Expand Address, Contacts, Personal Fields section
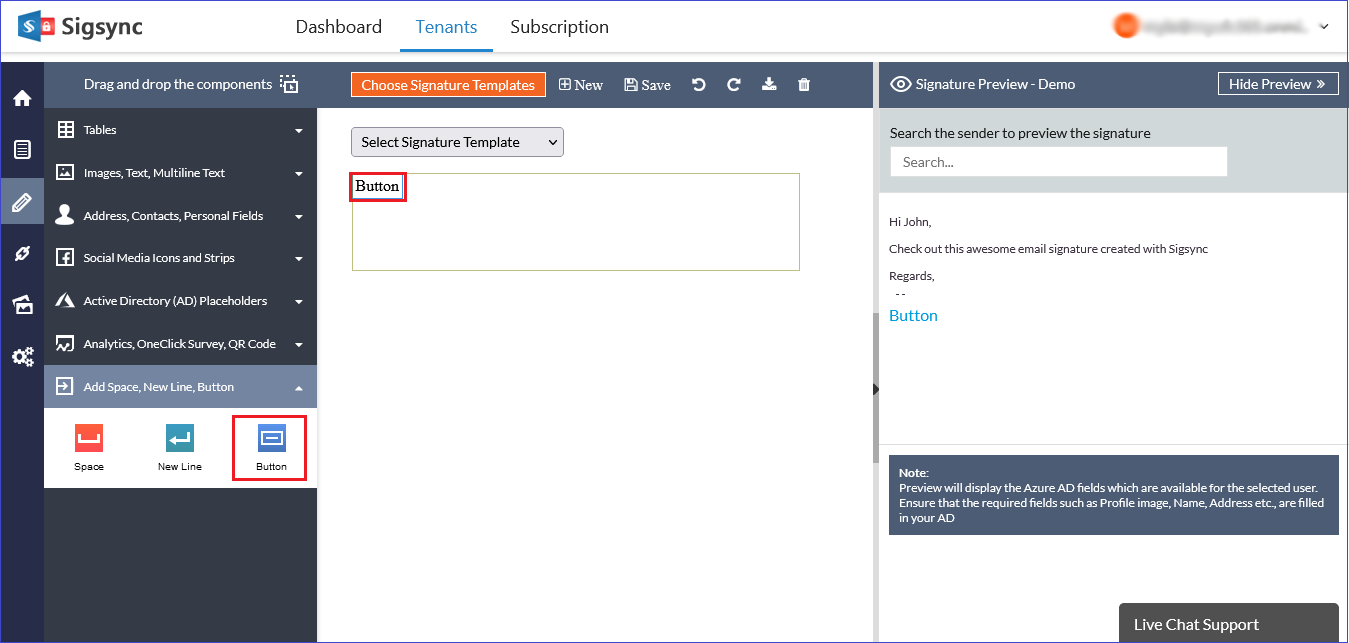Screen dimensions: 1349x643 pyautogui.click(x=180, y=215)
